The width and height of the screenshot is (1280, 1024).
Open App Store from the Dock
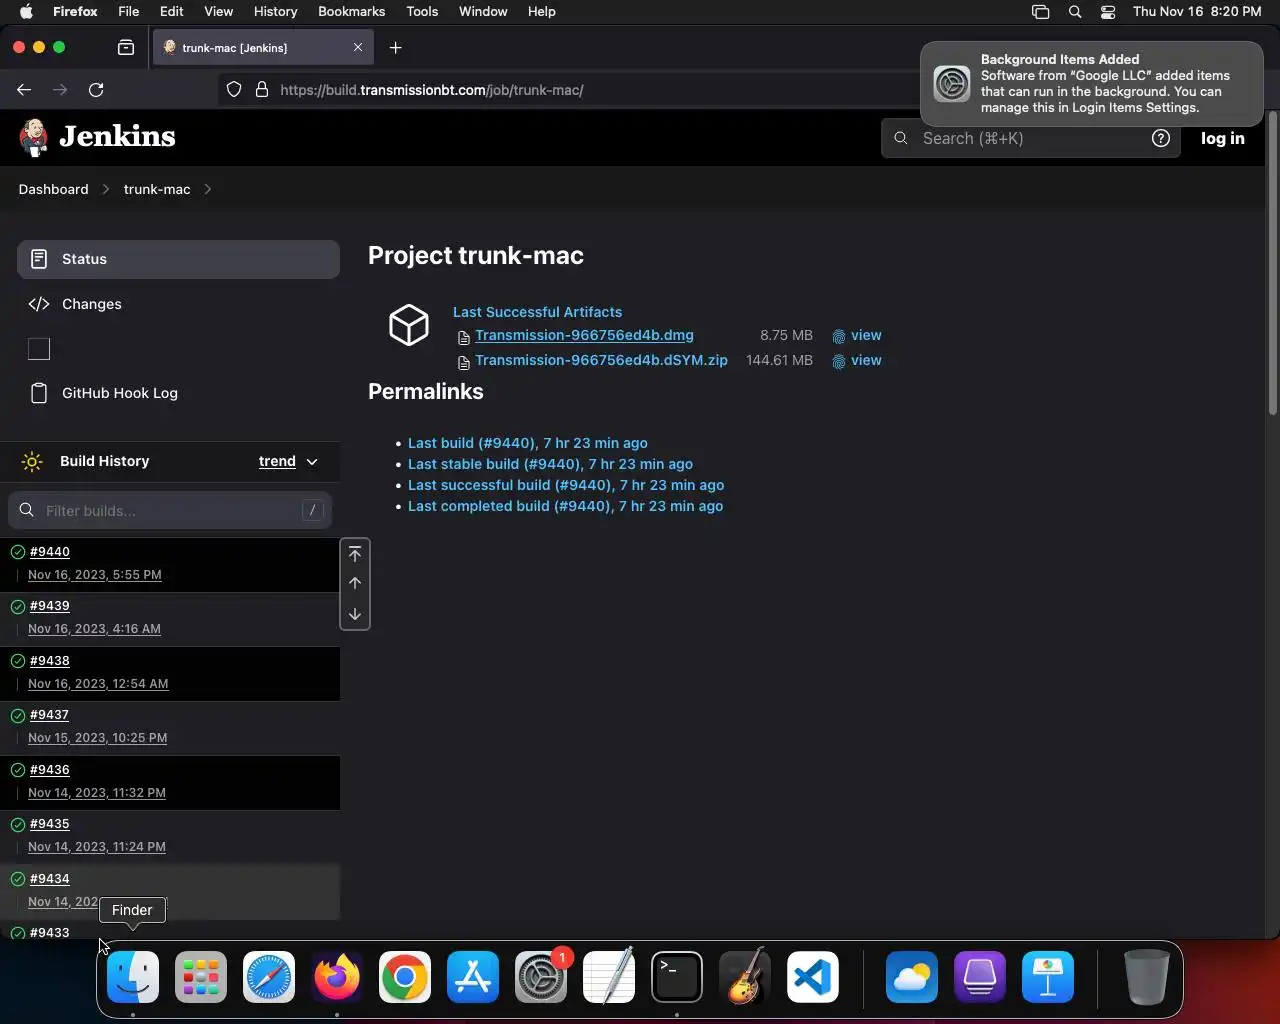coord(473,977)
